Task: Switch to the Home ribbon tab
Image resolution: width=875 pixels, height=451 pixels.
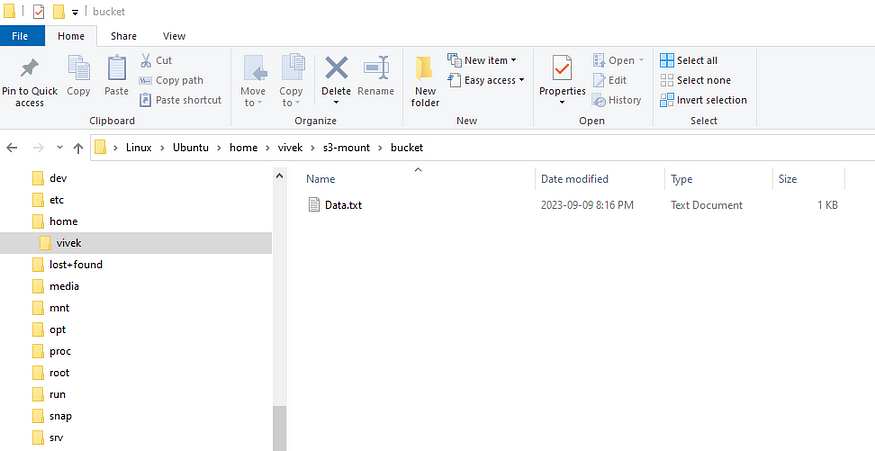Action: coord(71,36)
